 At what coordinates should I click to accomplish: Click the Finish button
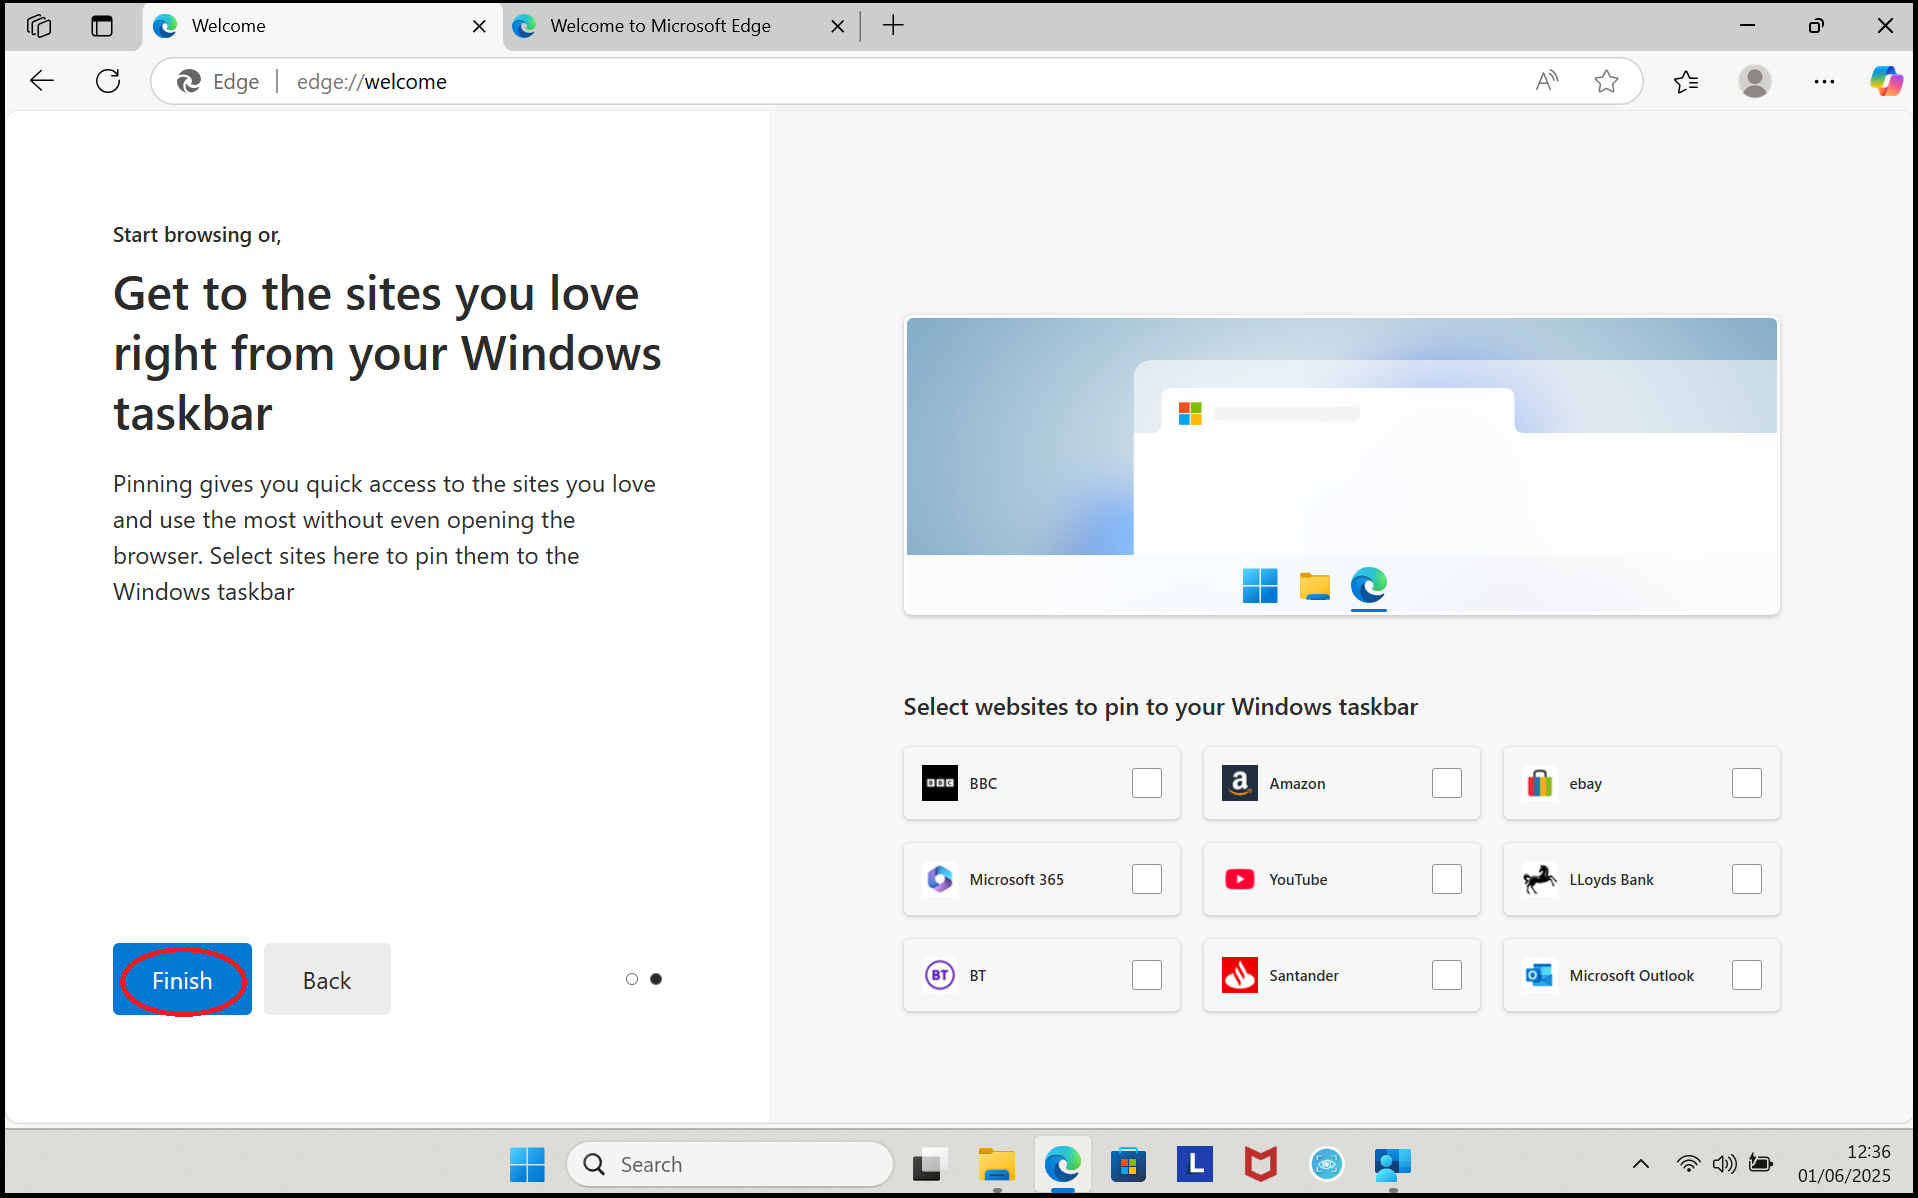pos(182,980)
